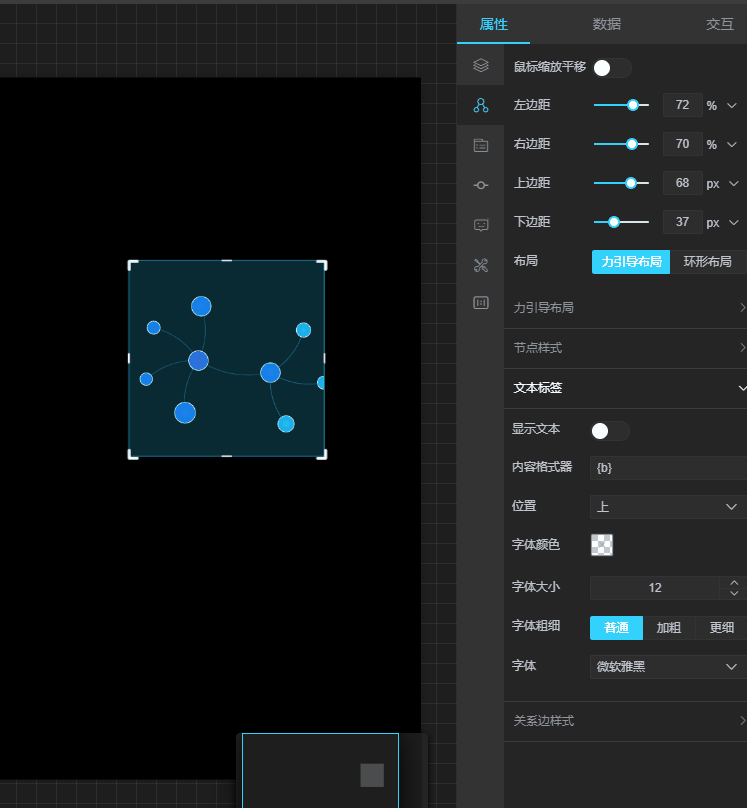Click the 下边距 slider handle
Screen dimensions: 747x808
613,222
